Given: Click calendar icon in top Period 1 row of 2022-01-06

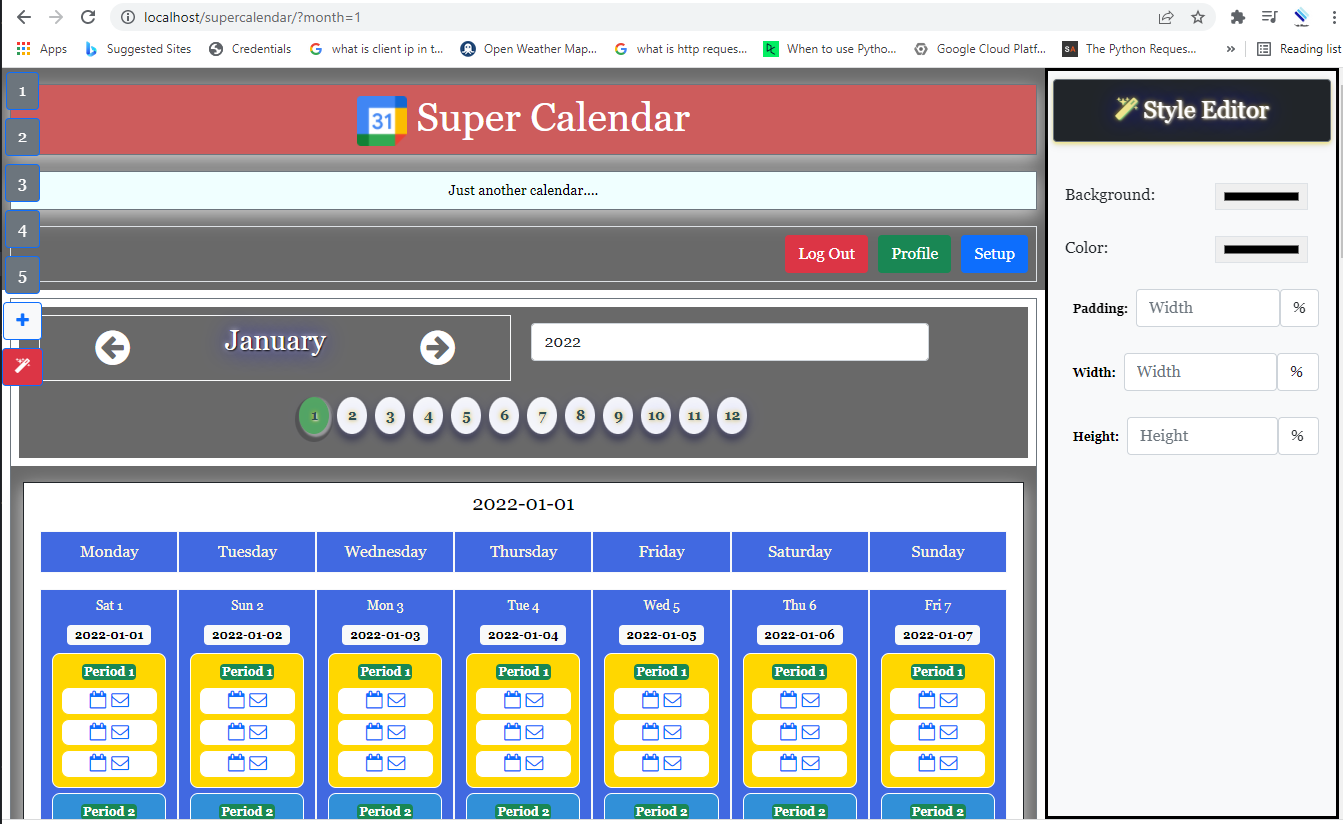Looking at the screenshot, I should pos(788,700).
